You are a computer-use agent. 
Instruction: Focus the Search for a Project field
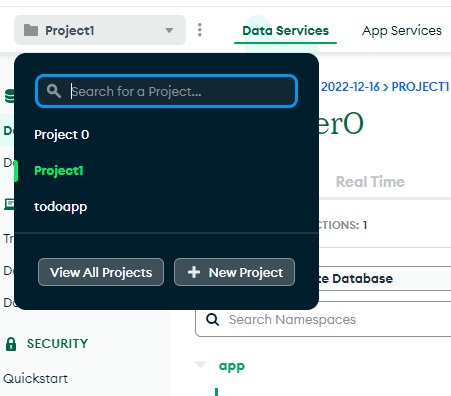(166, 91)
